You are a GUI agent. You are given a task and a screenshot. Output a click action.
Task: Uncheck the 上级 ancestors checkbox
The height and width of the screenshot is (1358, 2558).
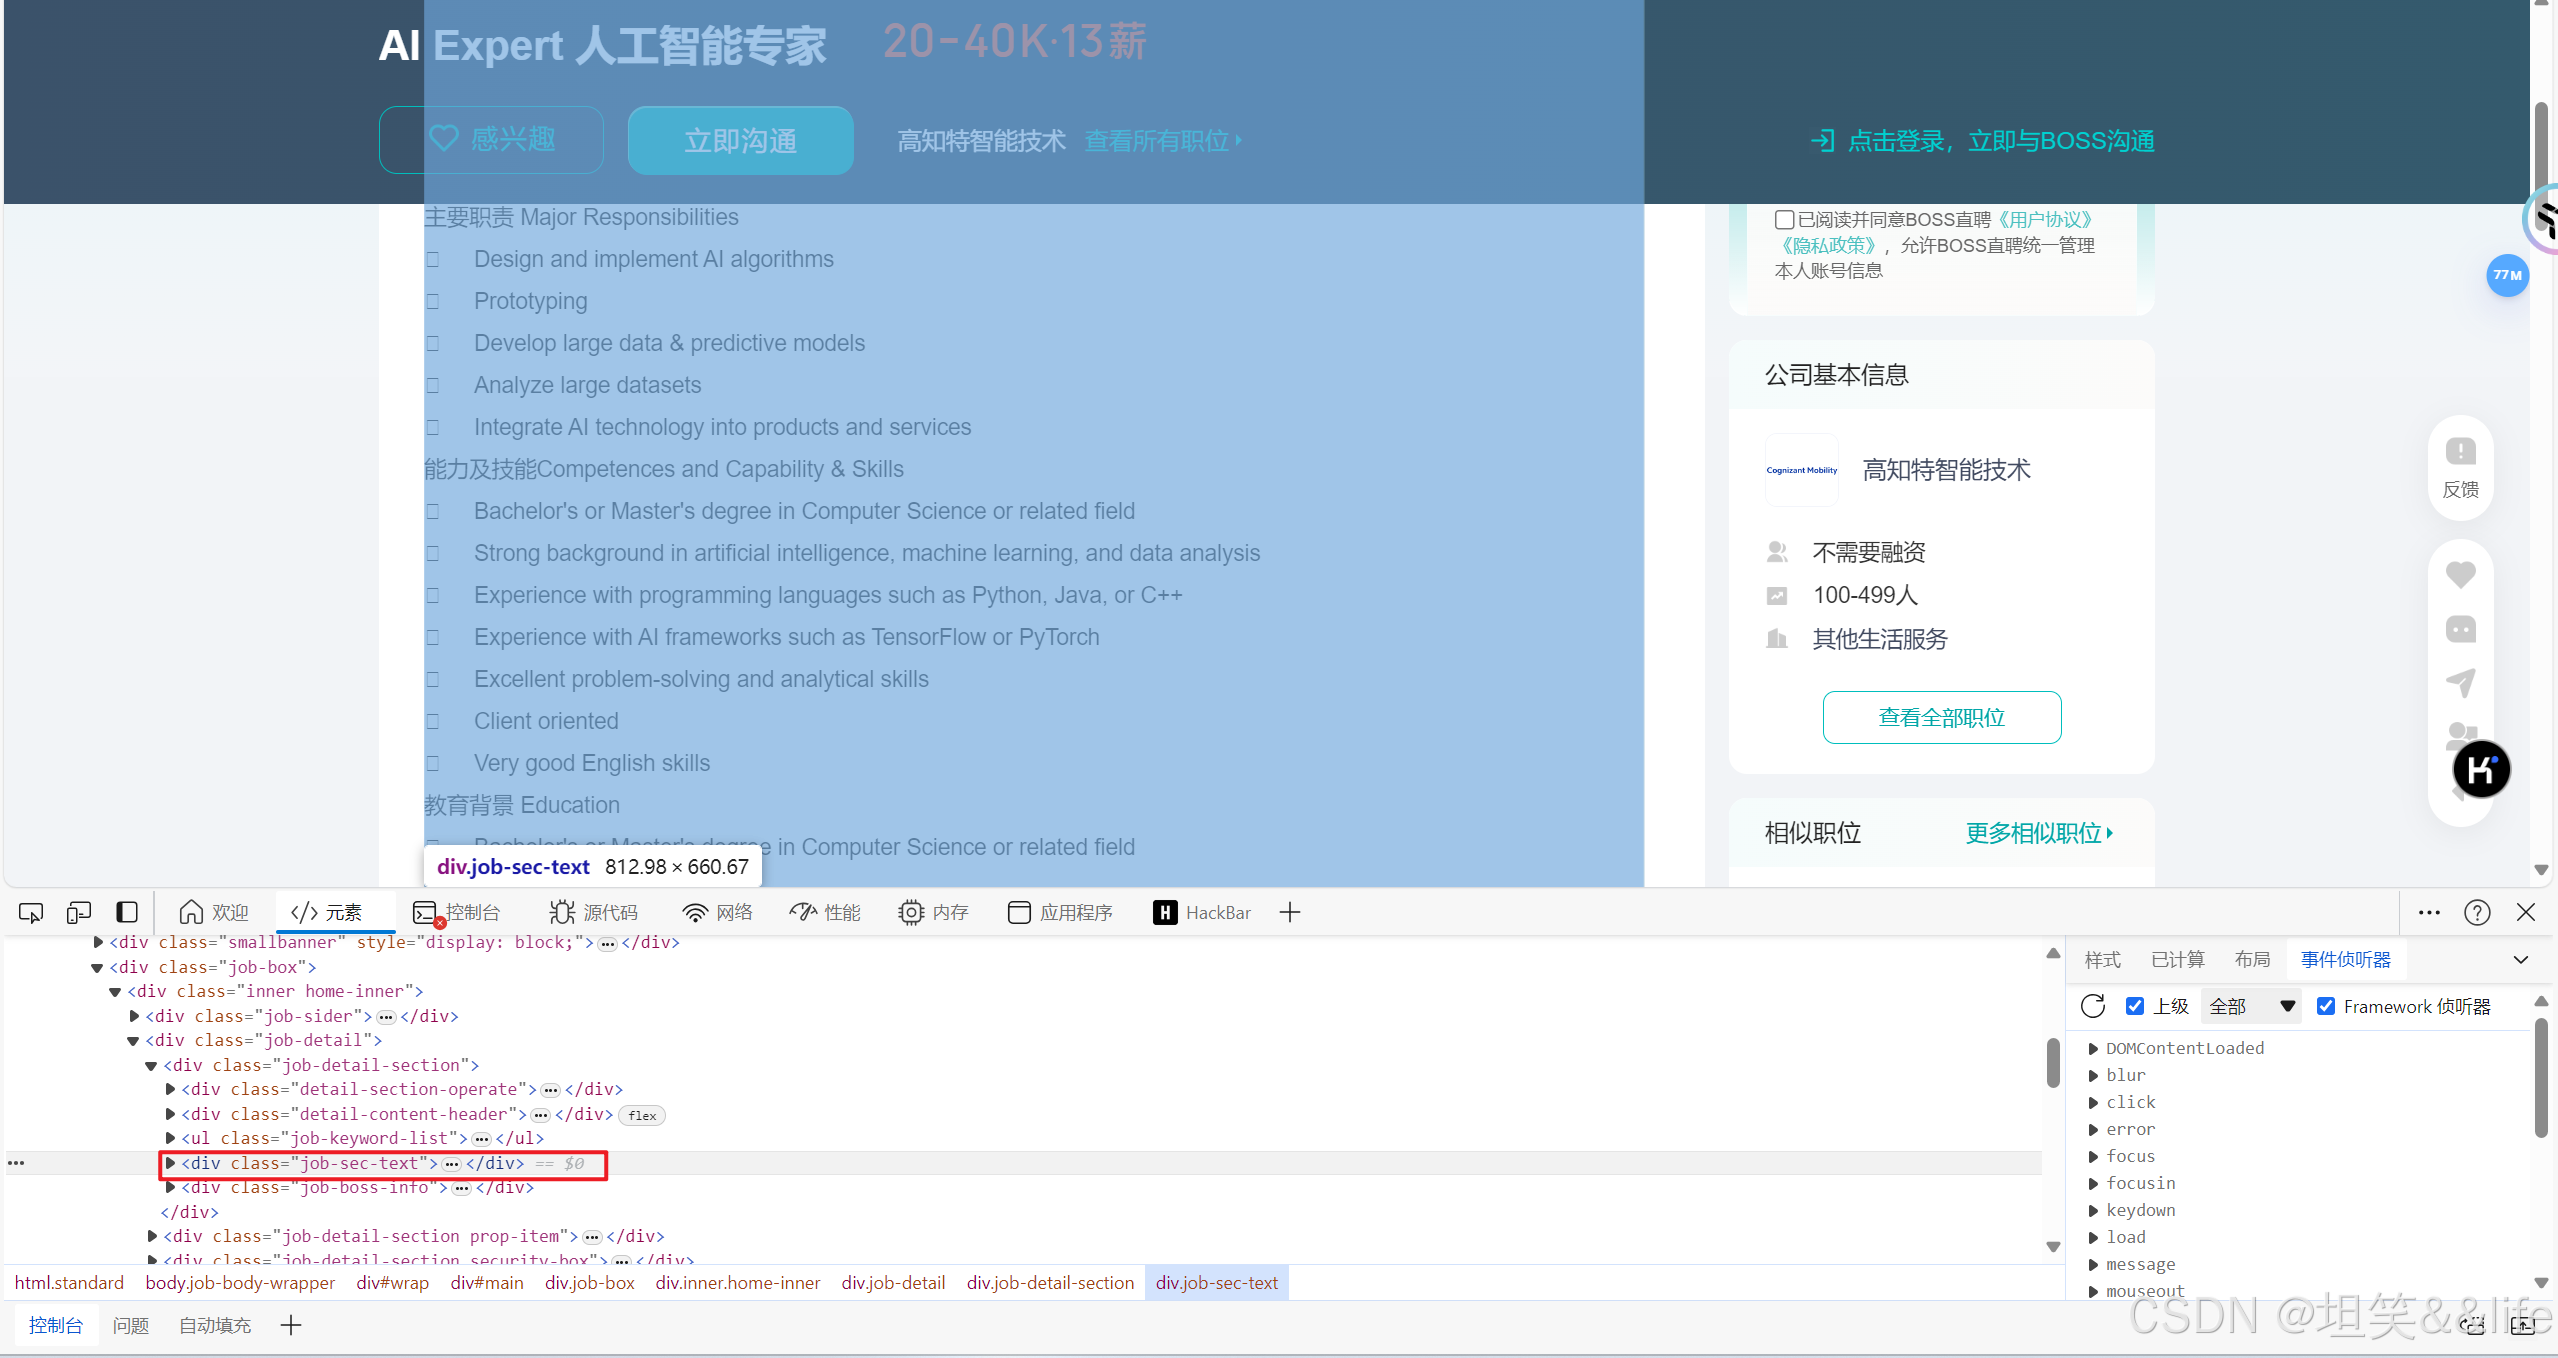coord(2135,1006)
